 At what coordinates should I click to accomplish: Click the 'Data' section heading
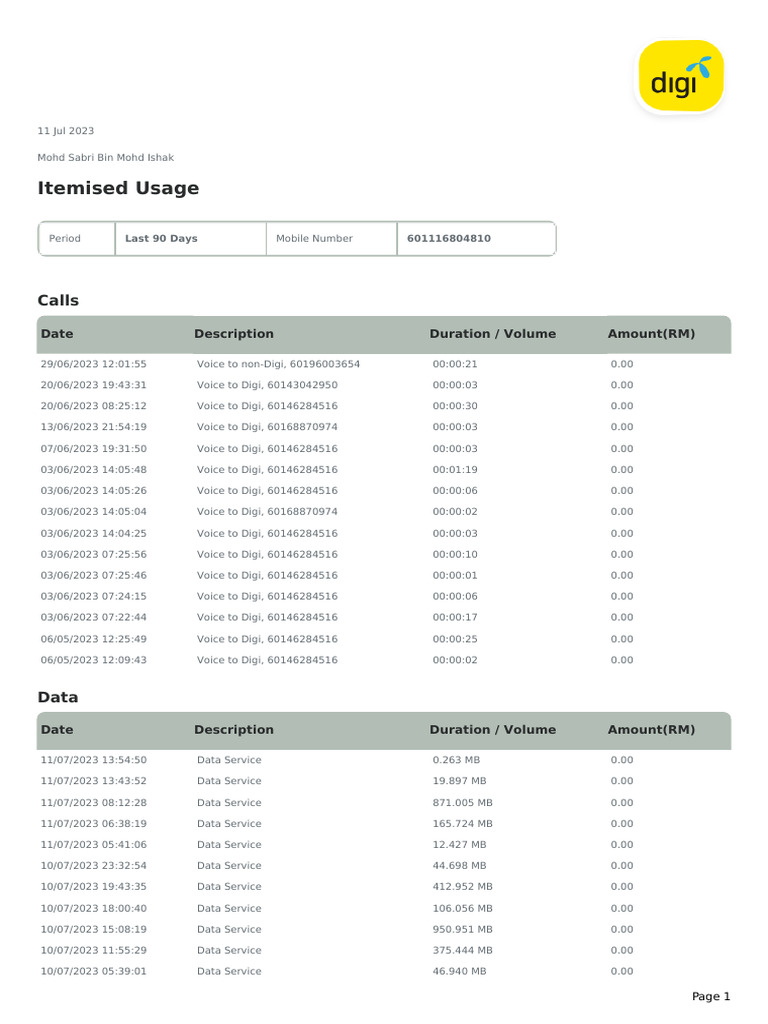(57, 697)
